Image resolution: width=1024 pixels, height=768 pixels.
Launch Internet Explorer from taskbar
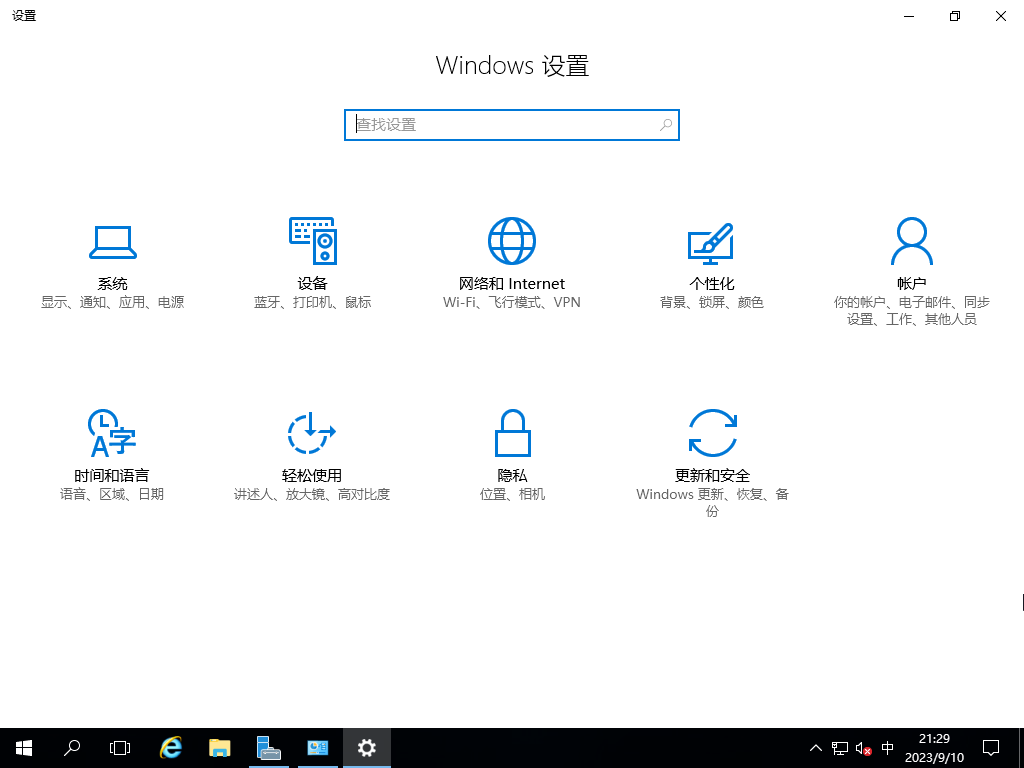[171, 748]
